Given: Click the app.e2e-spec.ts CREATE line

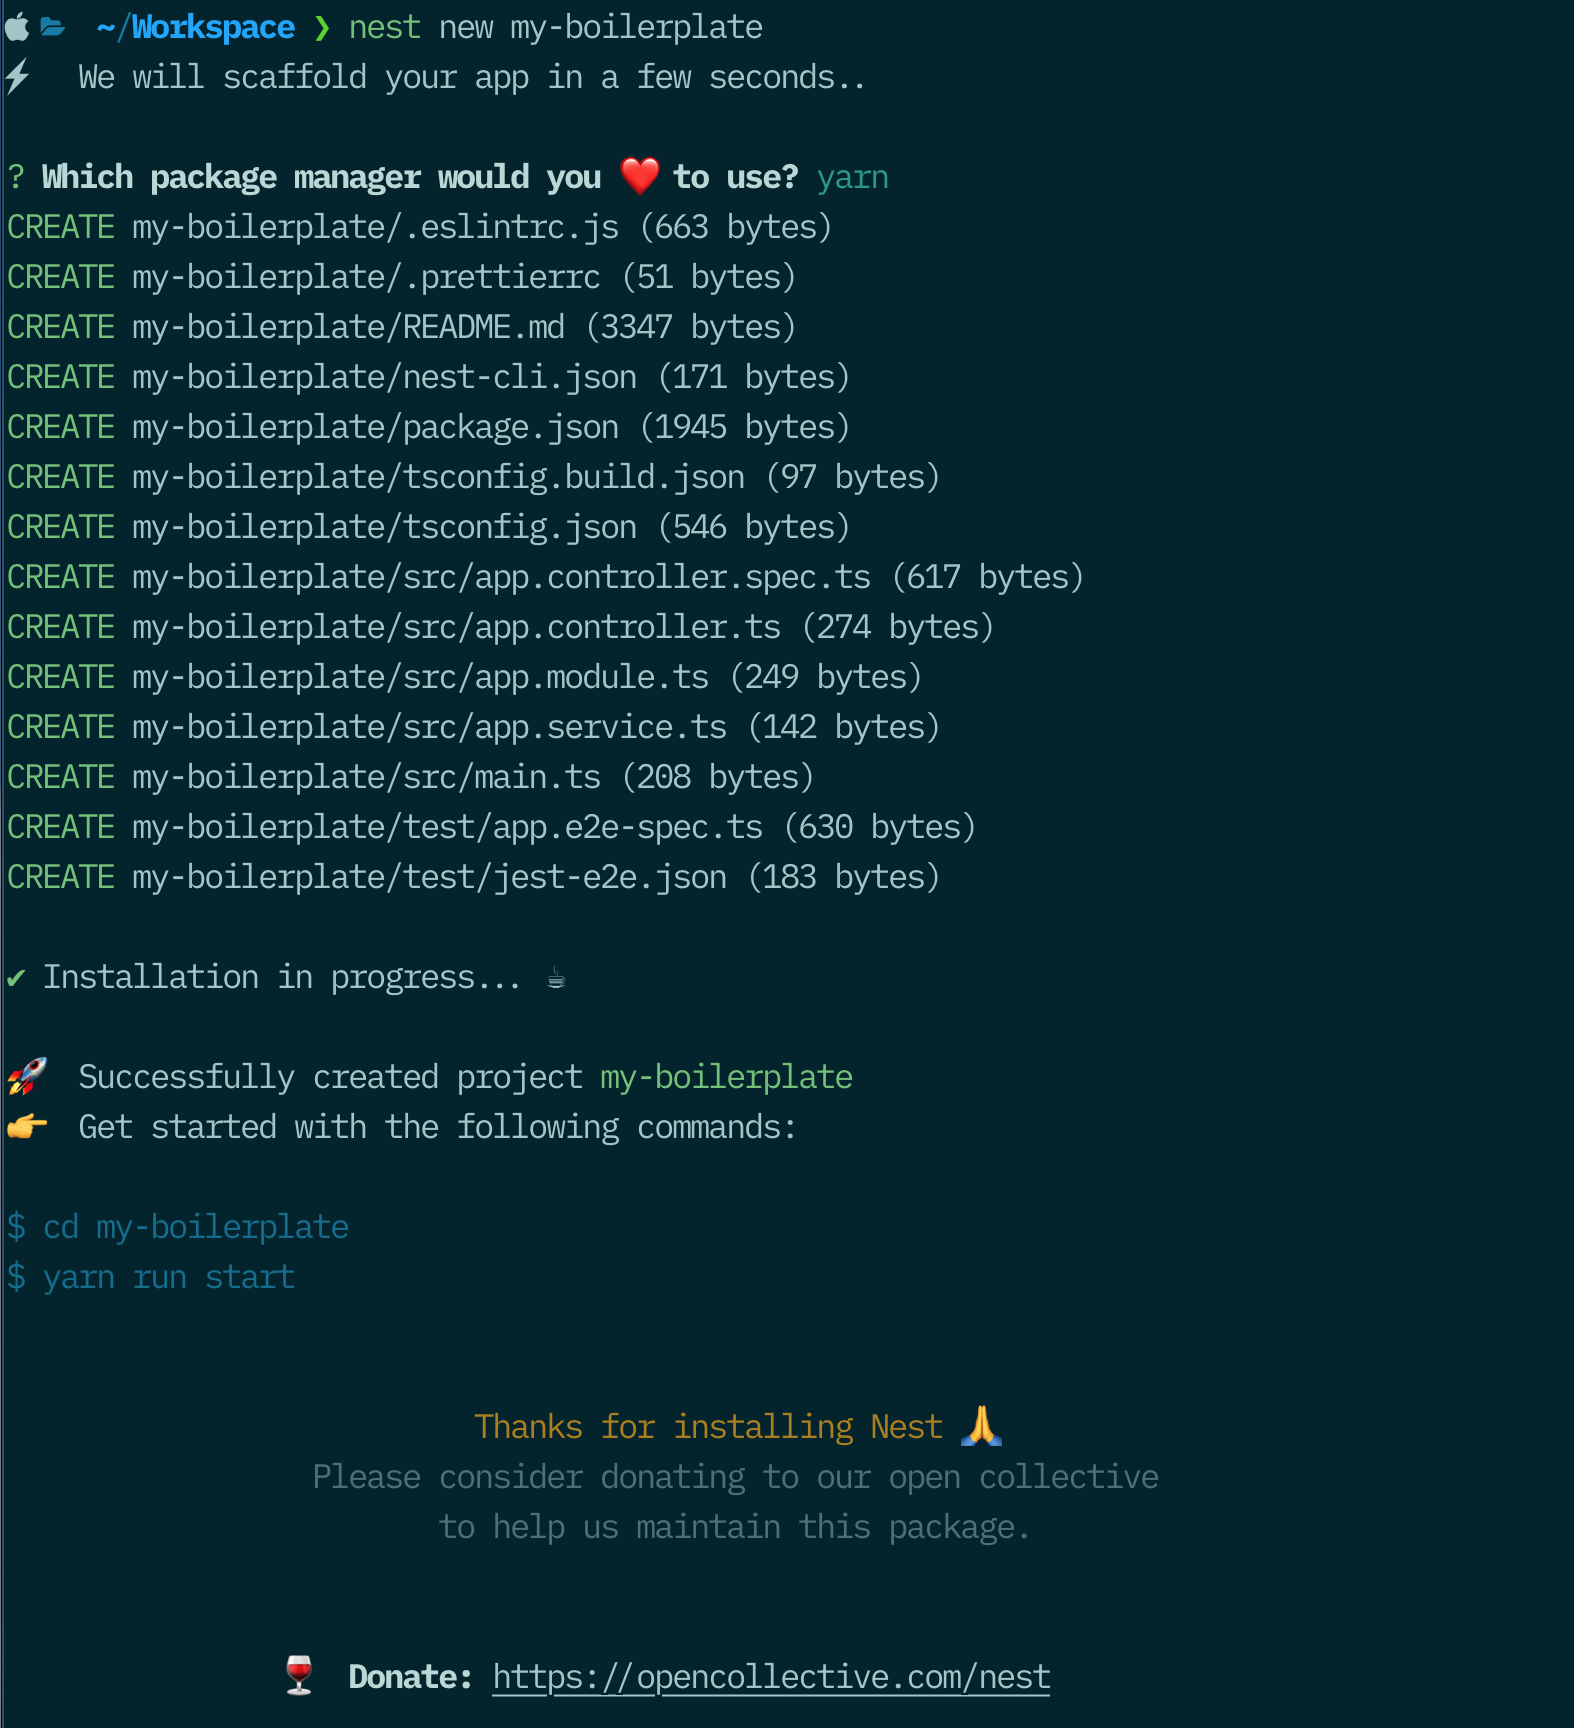Looking at the screenshot, I should 491,828.
